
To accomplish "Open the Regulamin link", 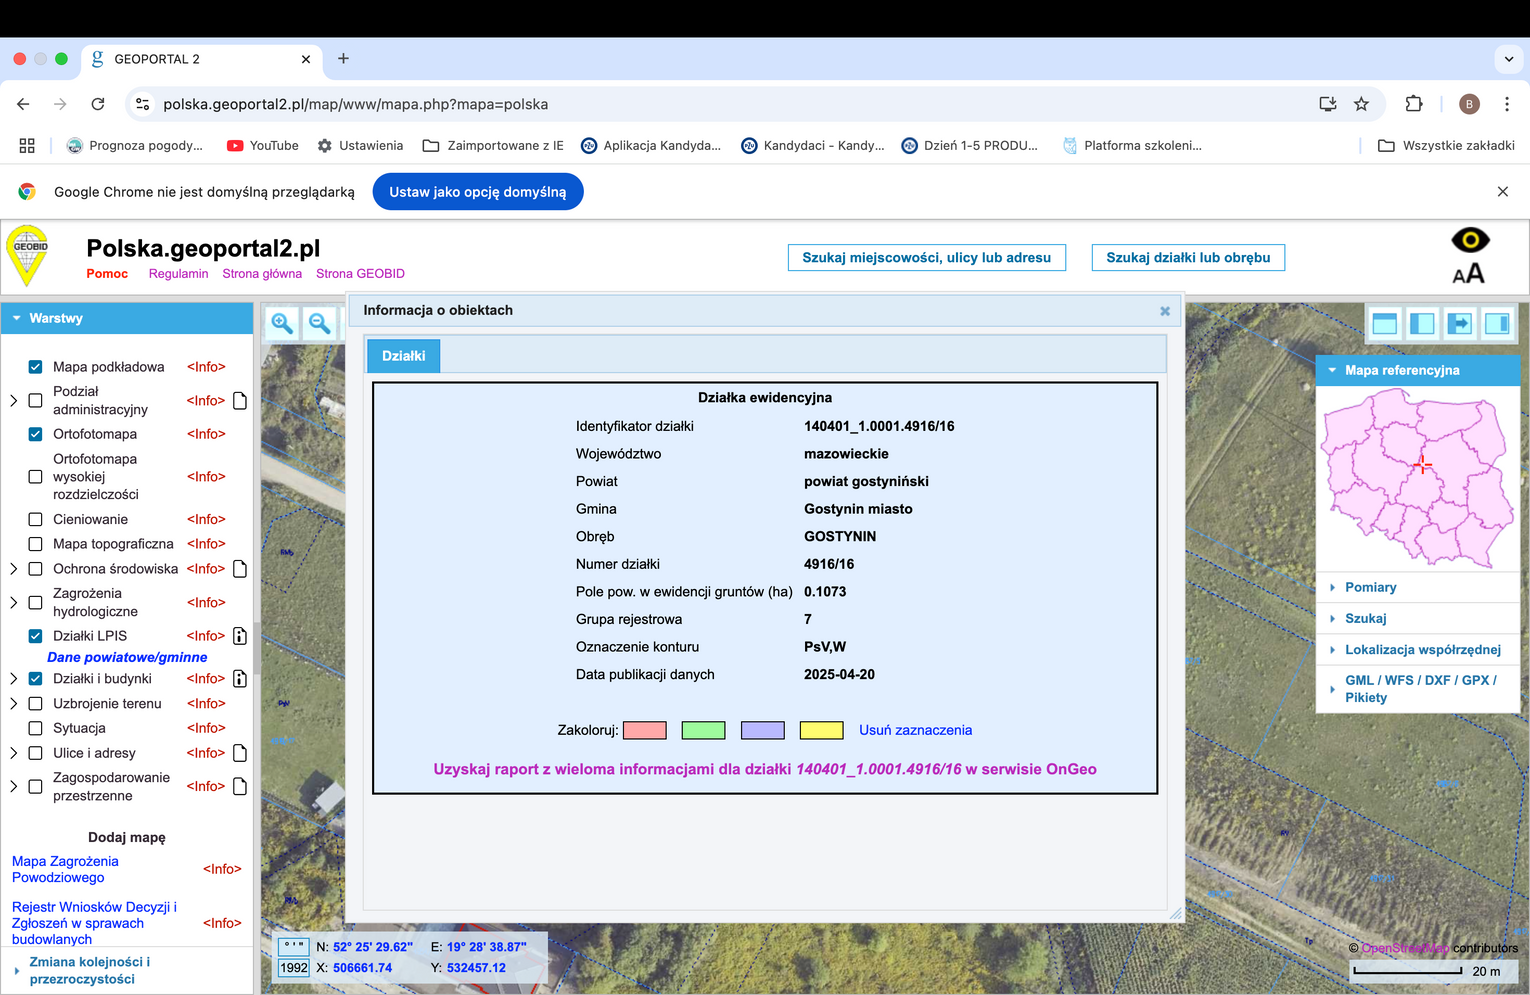I will [178, 274].
